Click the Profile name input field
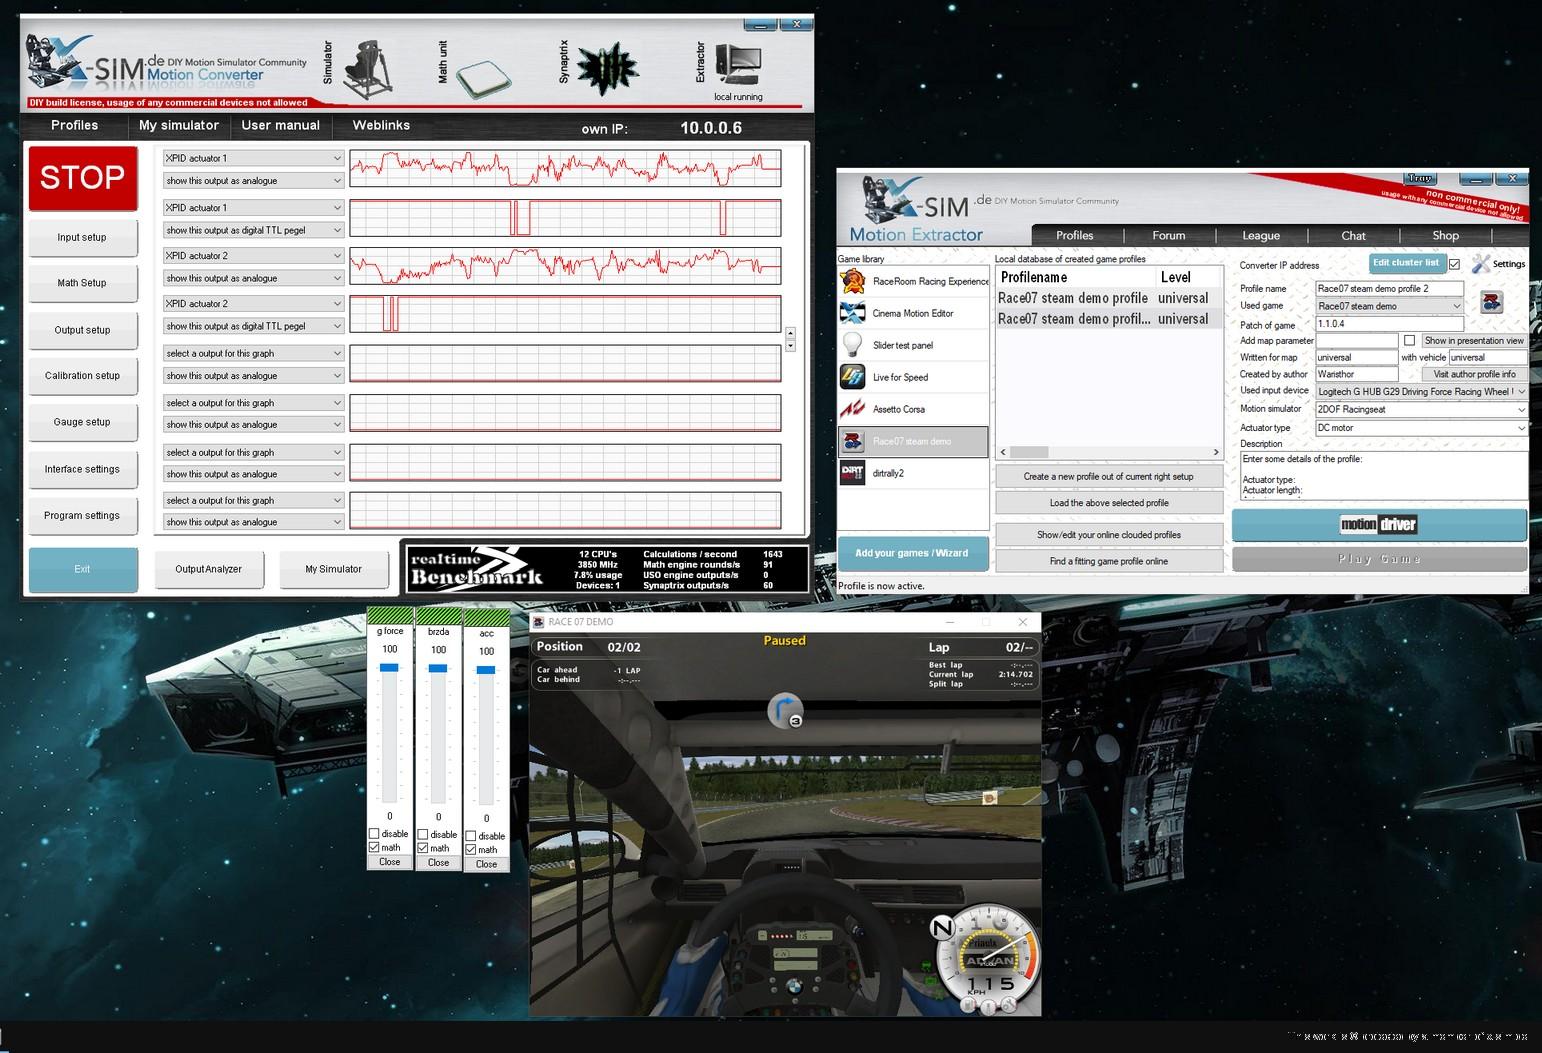Screen dimensions: 1542x1053 click(1389, 288)
